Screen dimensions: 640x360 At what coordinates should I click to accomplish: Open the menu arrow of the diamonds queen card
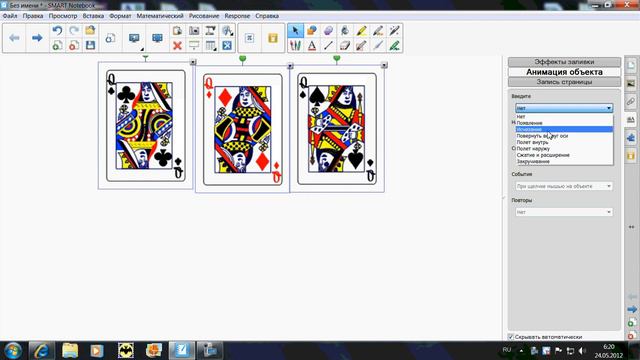[290, 66]
